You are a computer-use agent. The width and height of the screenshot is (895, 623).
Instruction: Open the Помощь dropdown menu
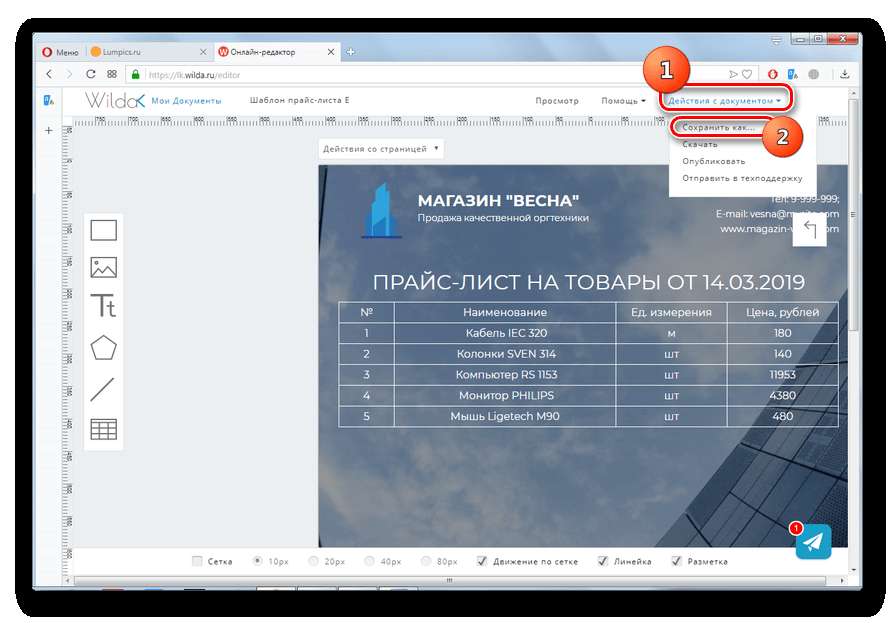coord(622,101)
